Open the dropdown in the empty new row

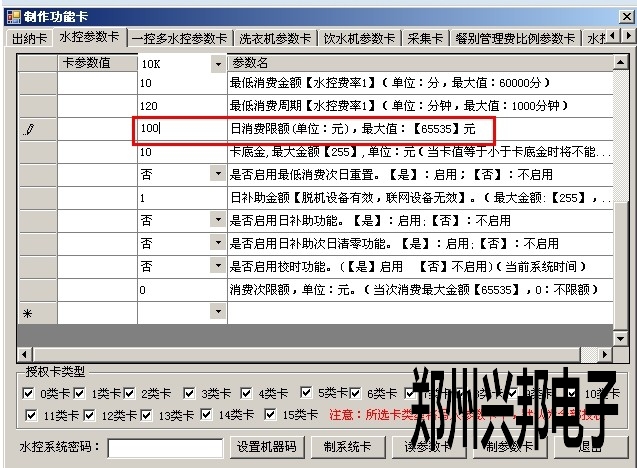[218, 312]
